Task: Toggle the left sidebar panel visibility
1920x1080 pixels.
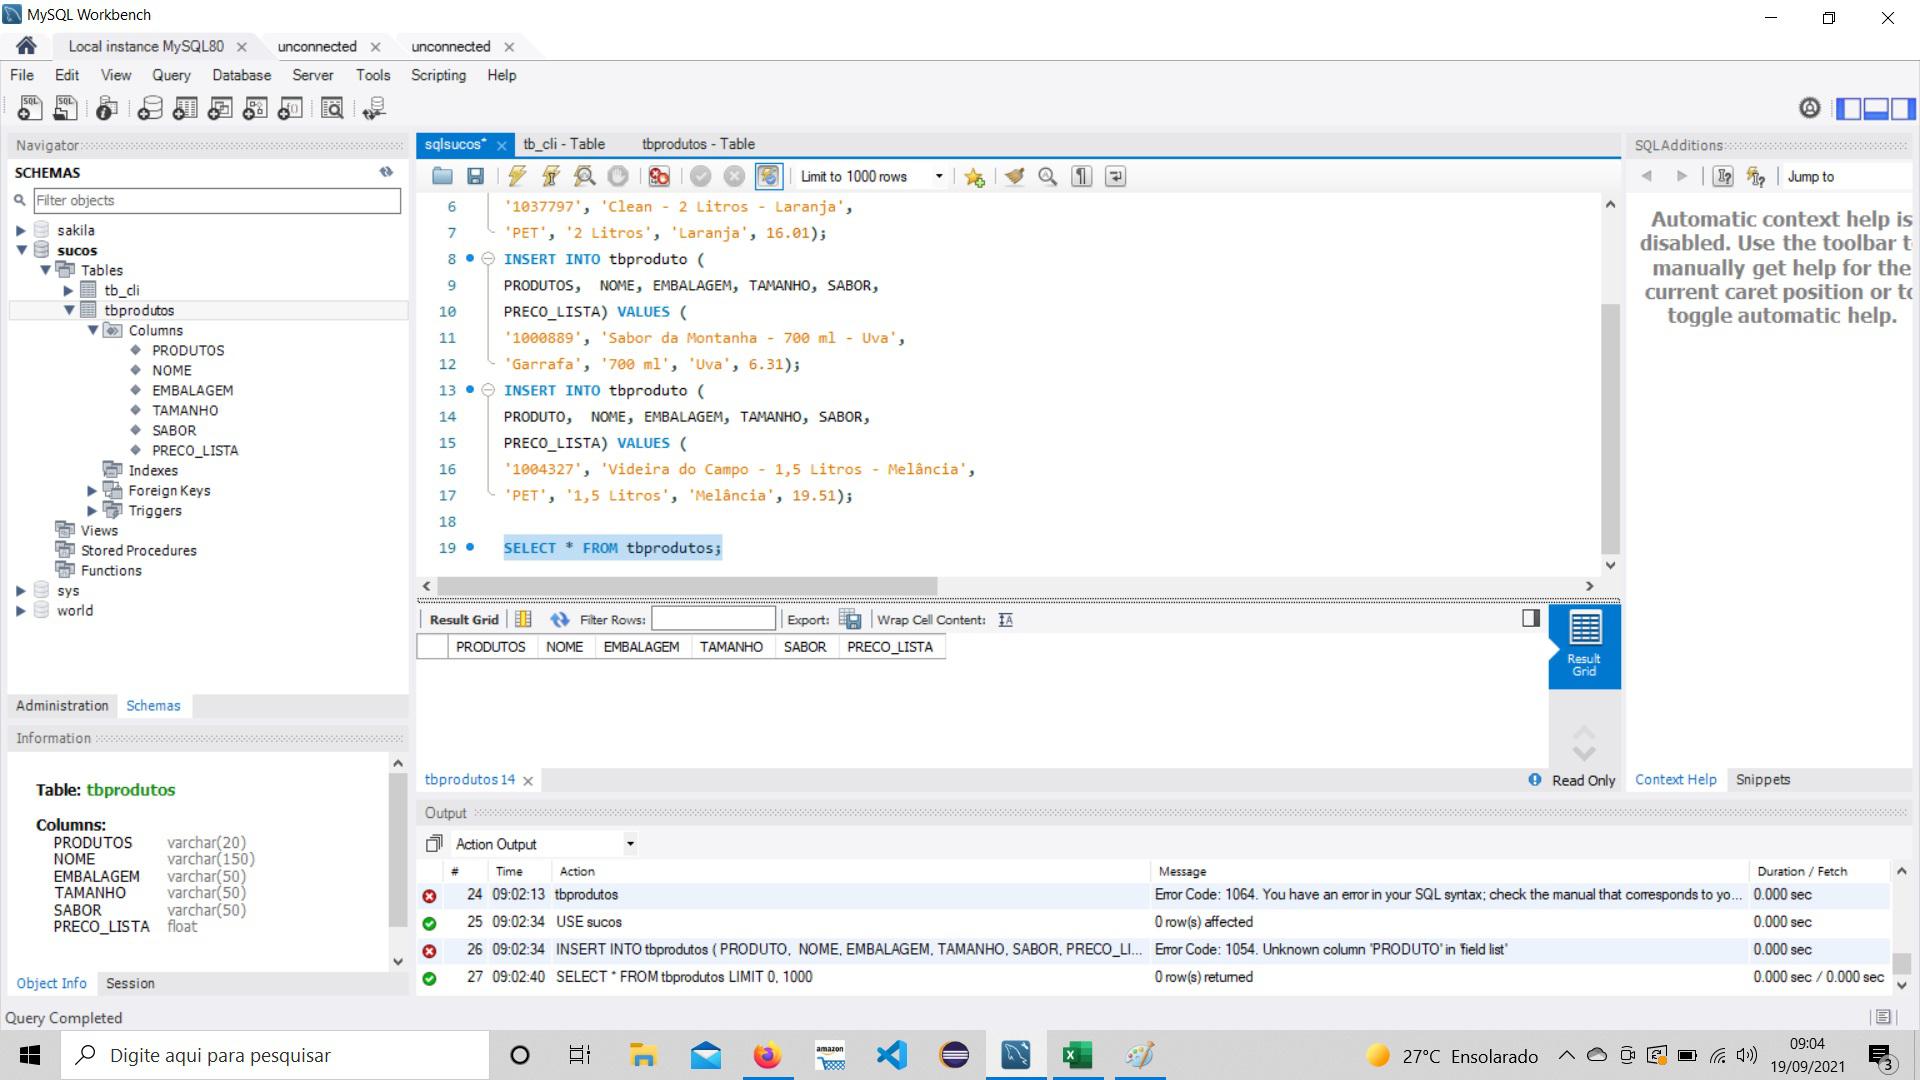Action: click(x=1849, y=108)
